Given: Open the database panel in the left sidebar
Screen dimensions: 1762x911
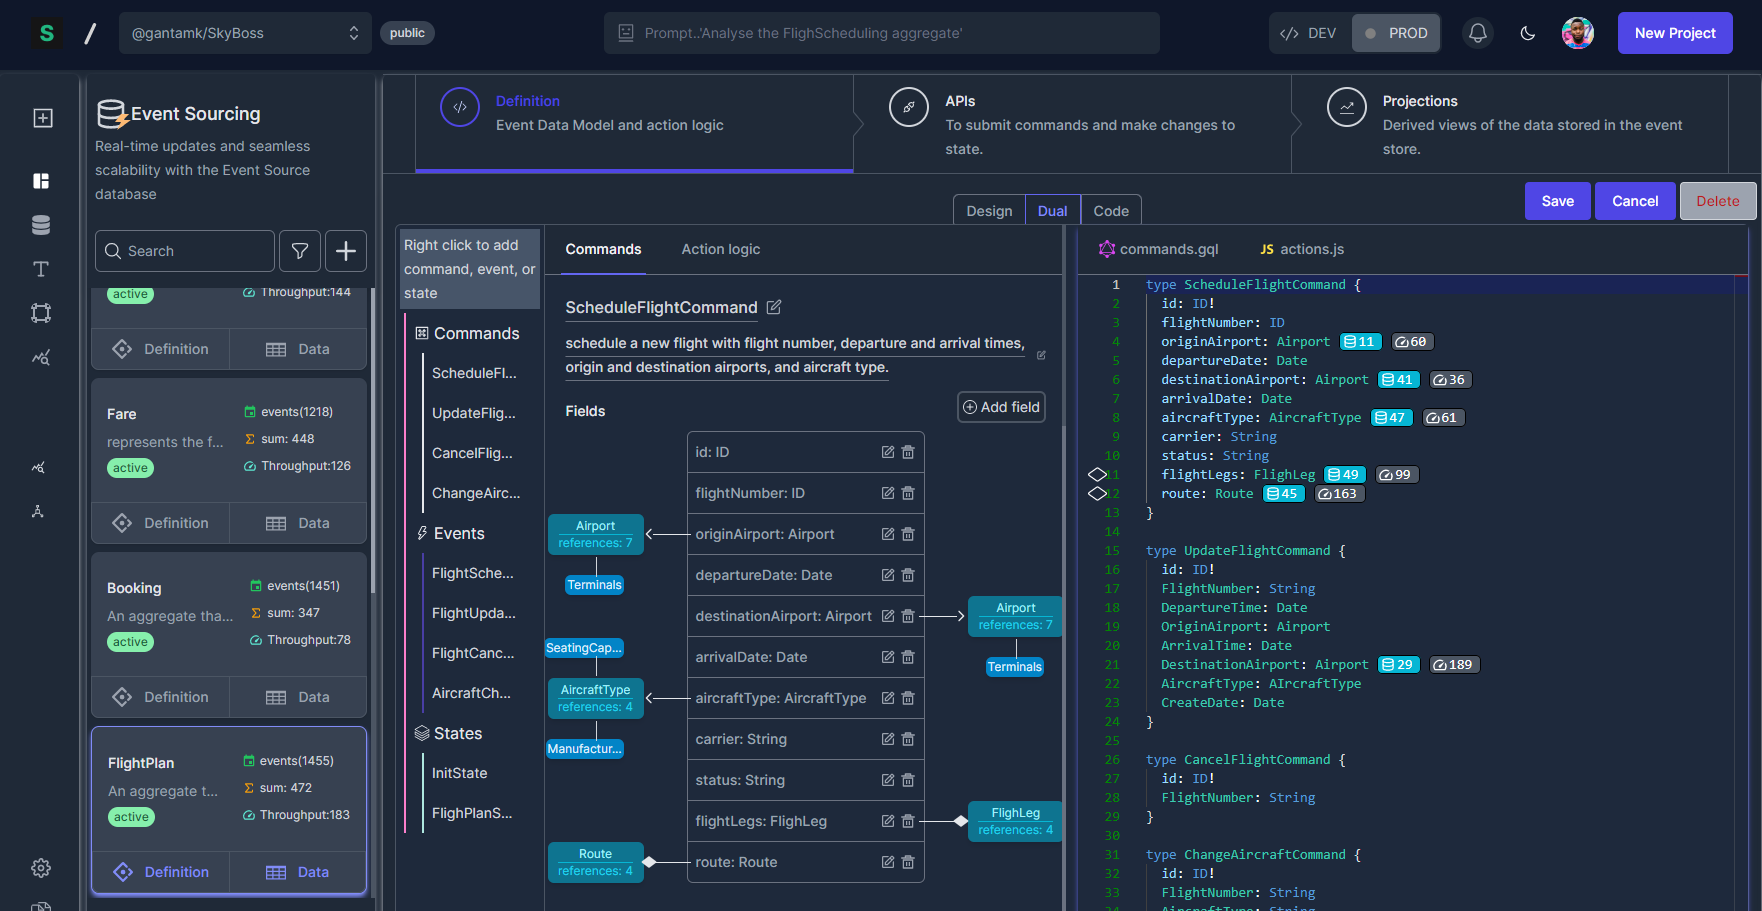Looking at the screenshot, I should click(41, 224).
